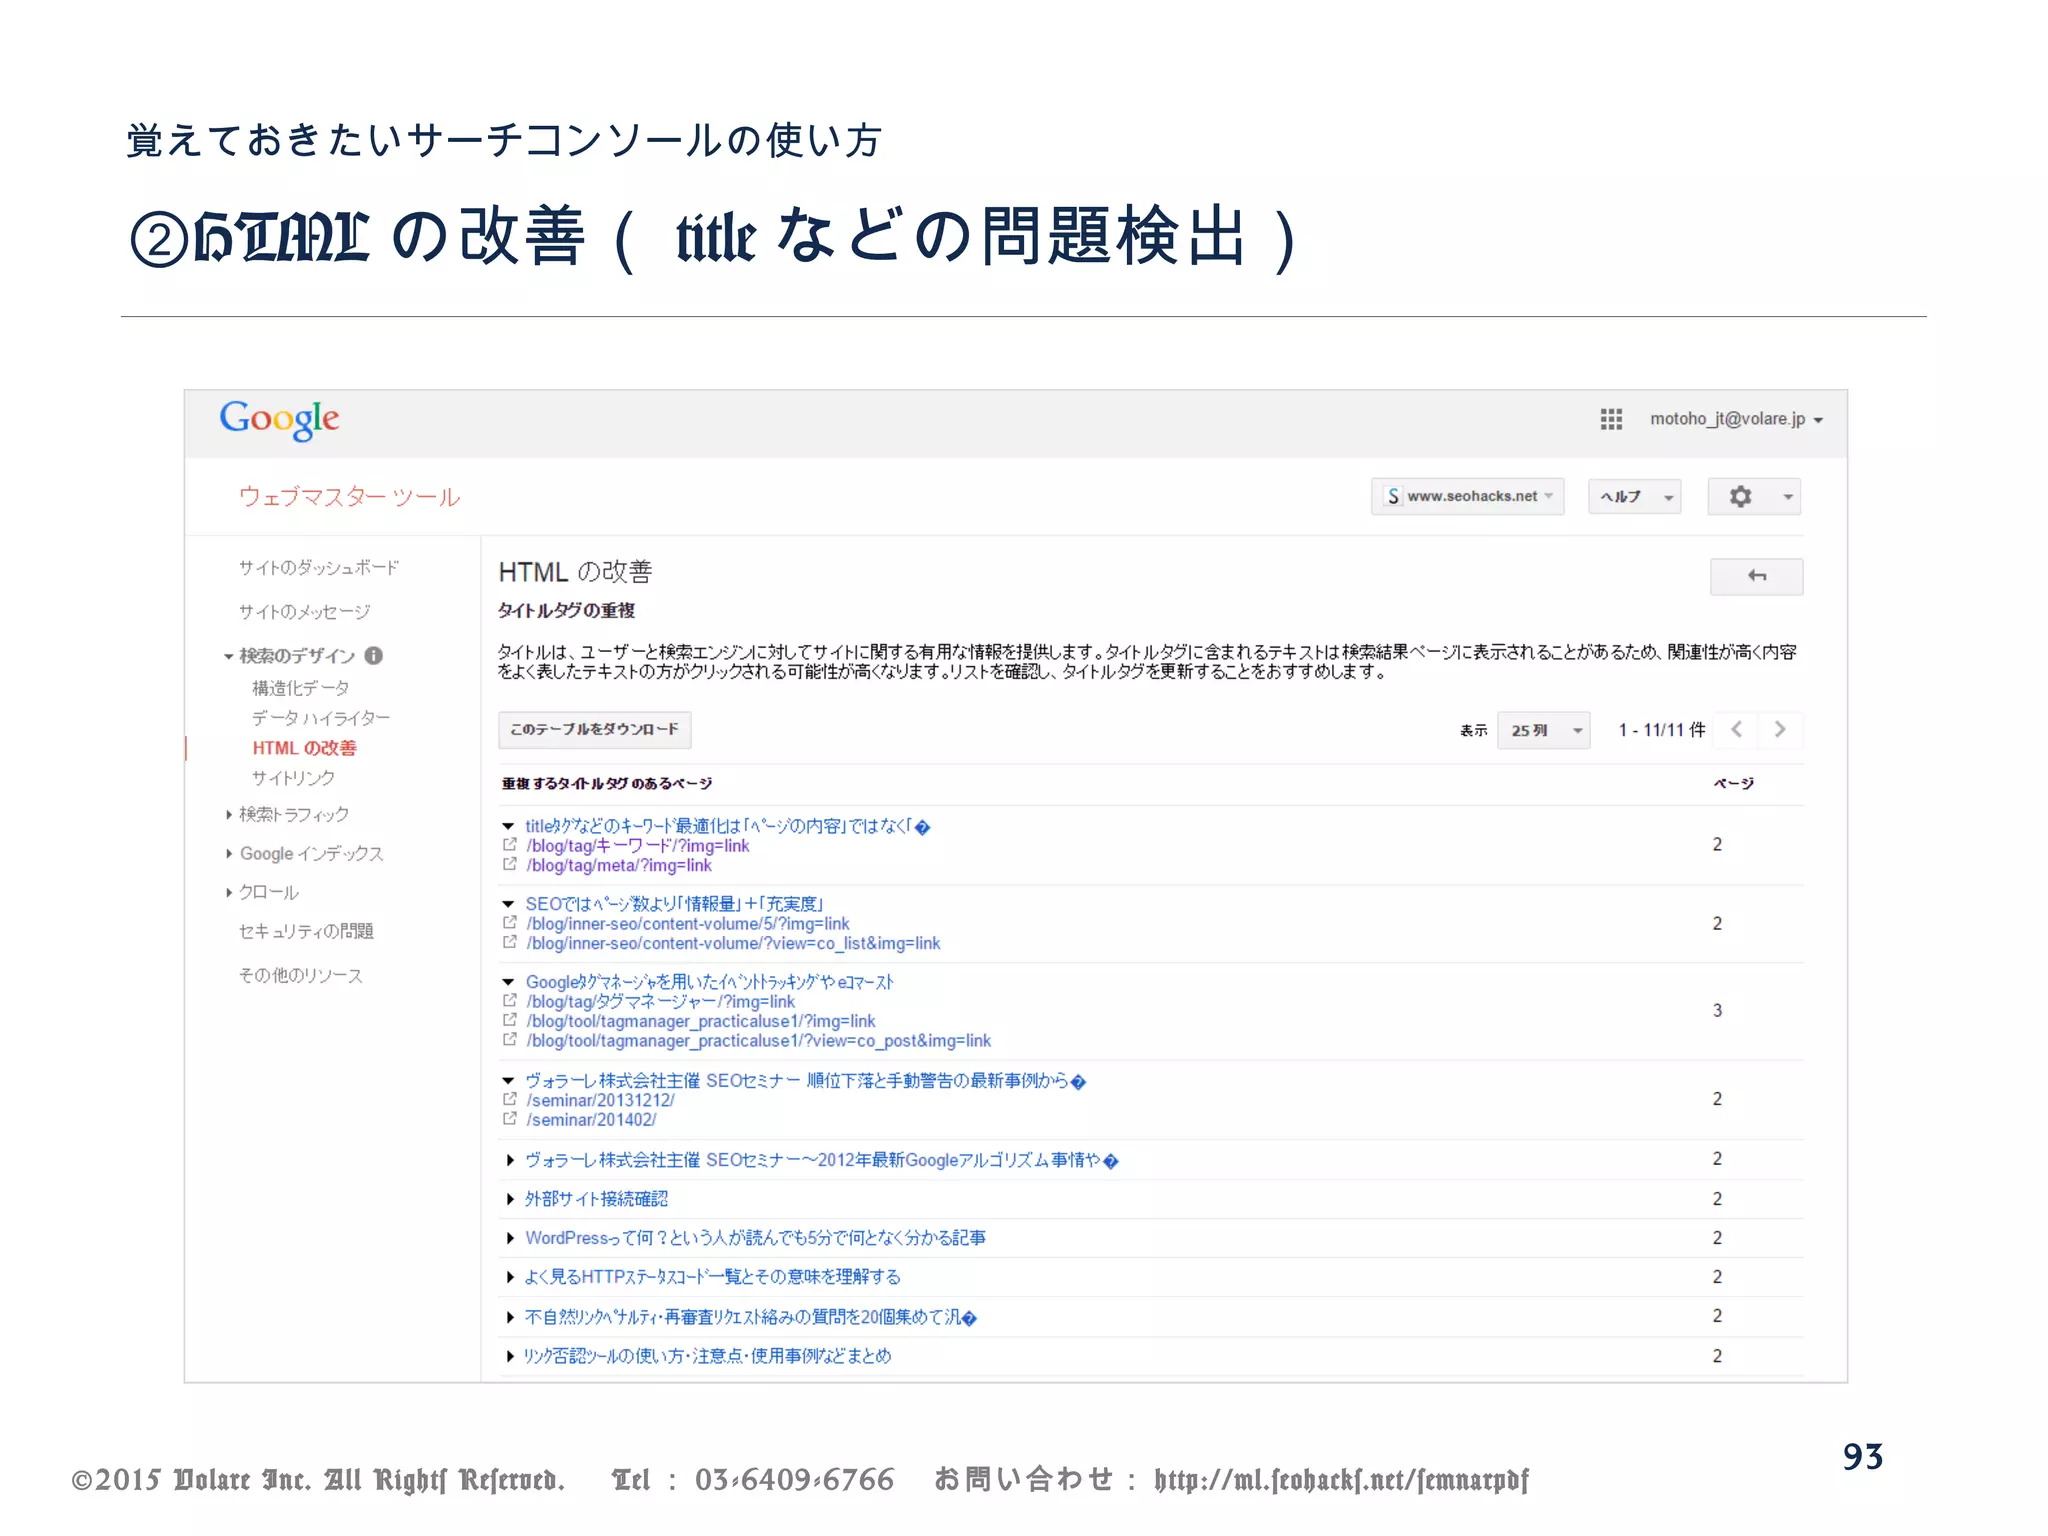Expand the 外部サイト接続確認 row
Viewport: 2048px width, 1536px height.
click(510, 1199)
